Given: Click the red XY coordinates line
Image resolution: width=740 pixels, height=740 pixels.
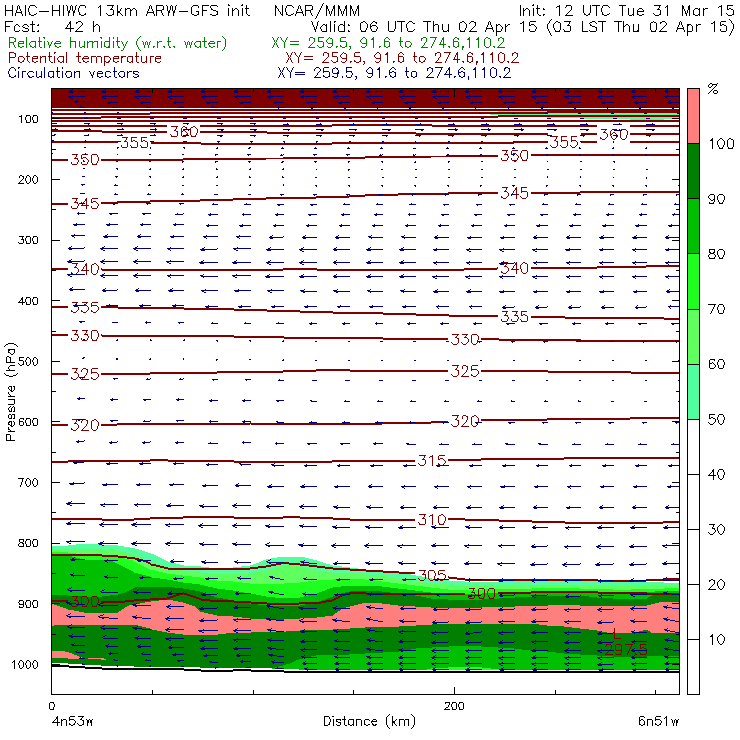Looking at the screenshot, I should (402, 58).
